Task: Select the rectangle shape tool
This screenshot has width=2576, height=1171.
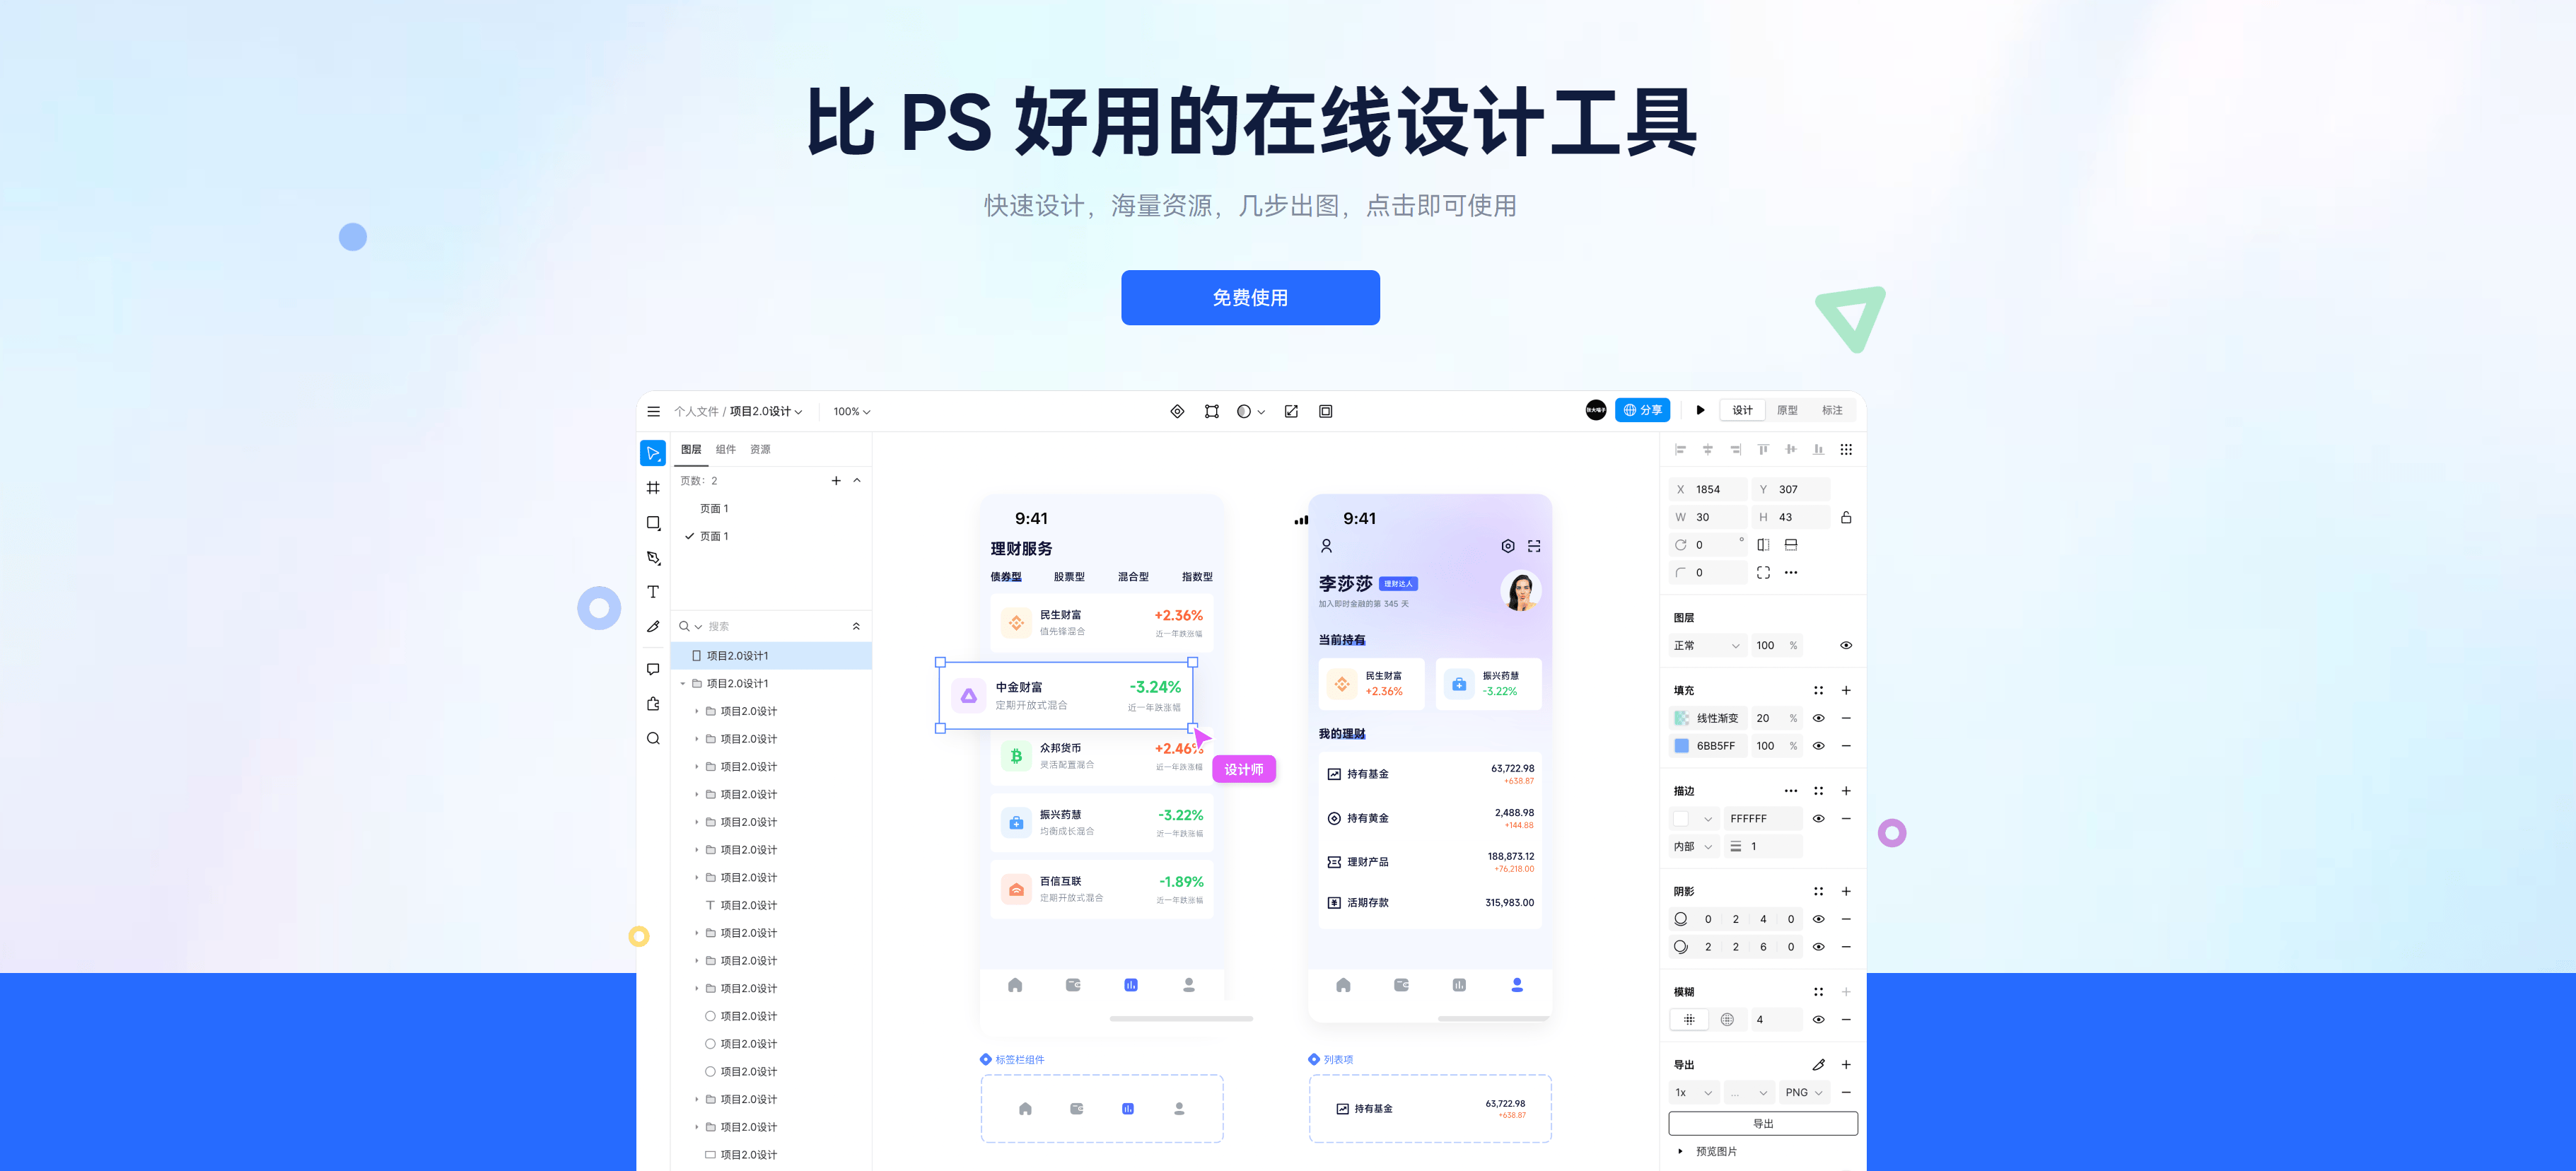Action: 653,523
